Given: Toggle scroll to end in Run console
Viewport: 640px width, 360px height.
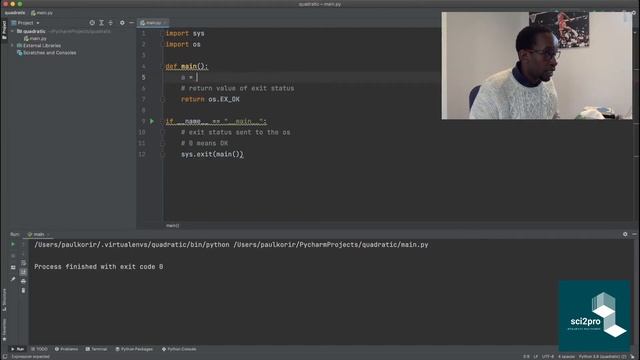Looking at the screenshot, I should click(23, 272).
